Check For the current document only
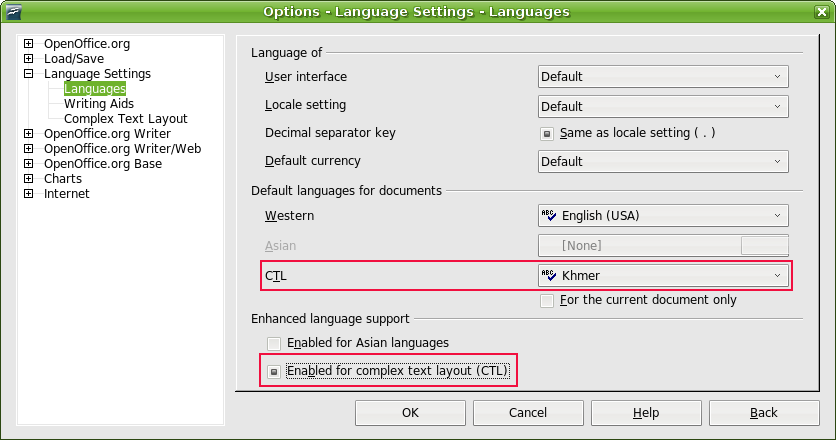Viewport: 836px width, 440px height. (x=546, y=301)
